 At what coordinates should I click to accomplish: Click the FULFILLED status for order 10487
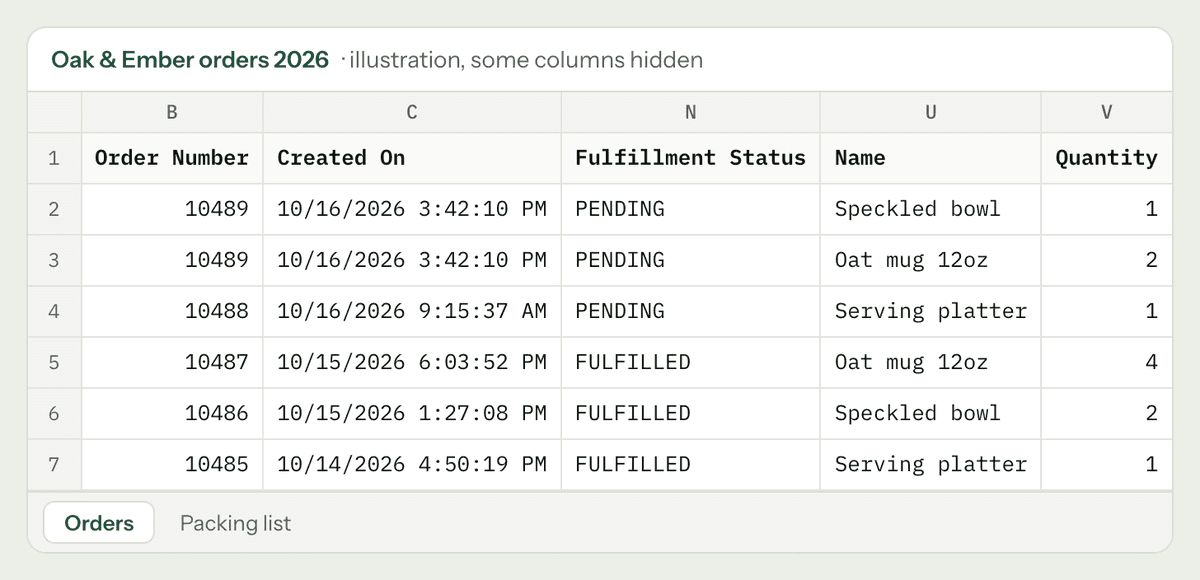690,362
